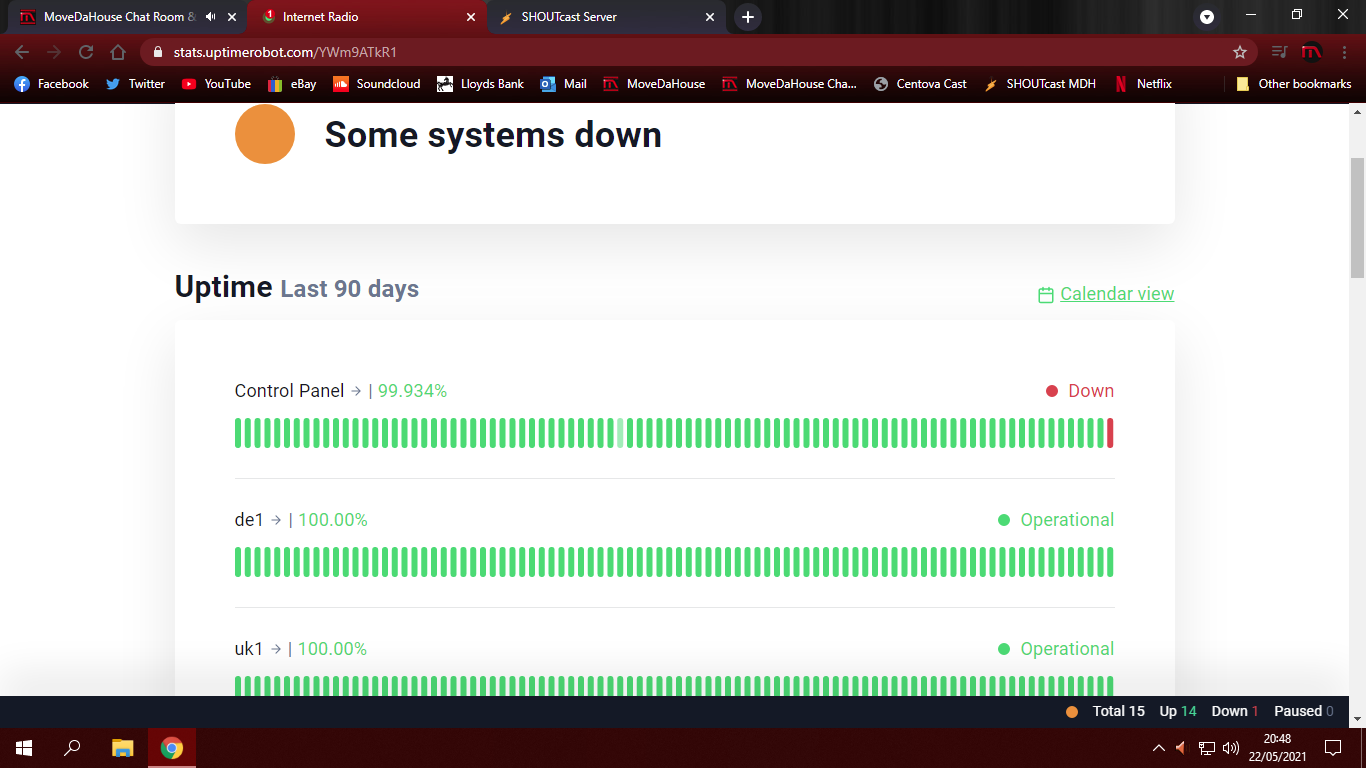
Task: Open the Calendar view link
Action: pyautogui.click(x=1116, y=294)
